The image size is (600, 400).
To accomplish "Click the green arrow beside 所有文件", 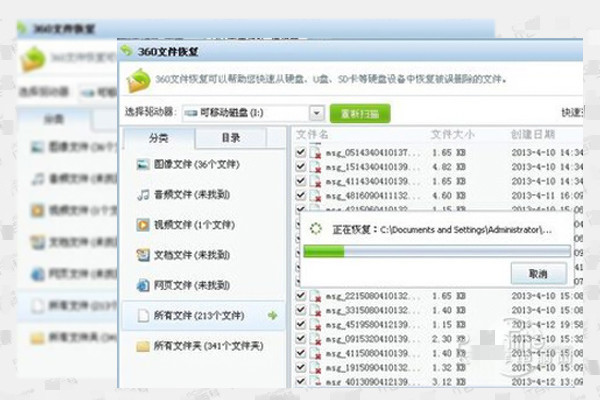I will click(x=272, y=315).
